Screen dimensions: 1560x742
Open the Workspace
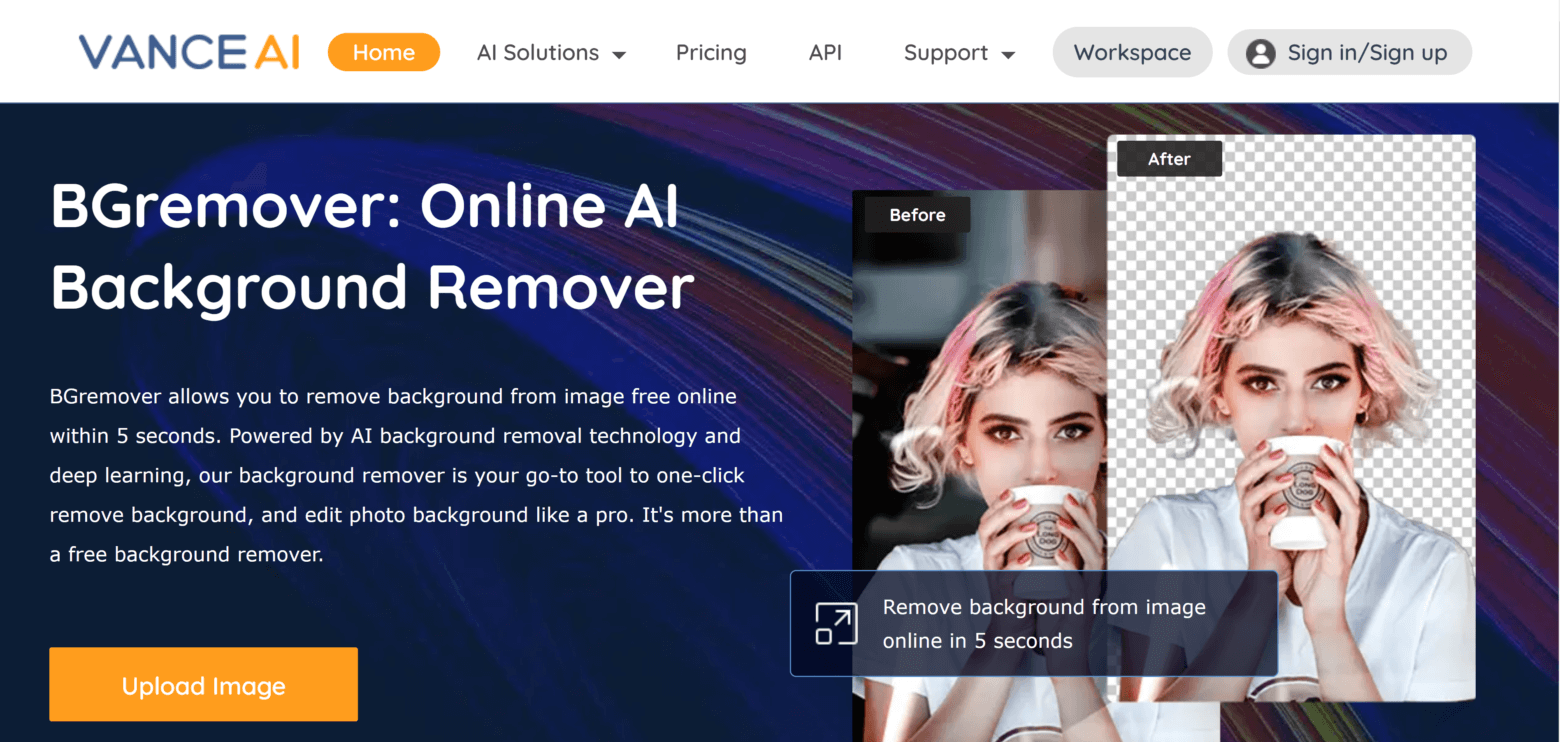click(1132, 52)
